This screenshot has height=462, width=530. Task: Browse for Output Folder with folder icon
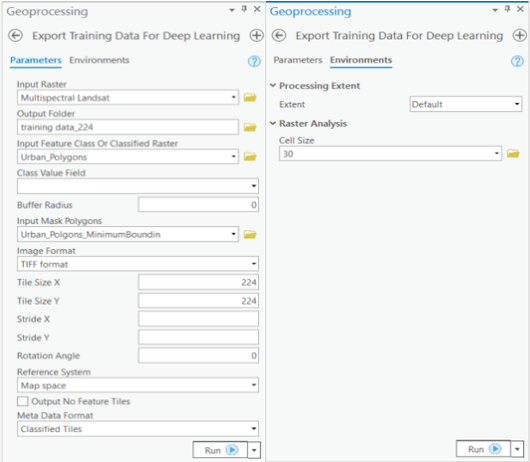click(x=250, y=127)
